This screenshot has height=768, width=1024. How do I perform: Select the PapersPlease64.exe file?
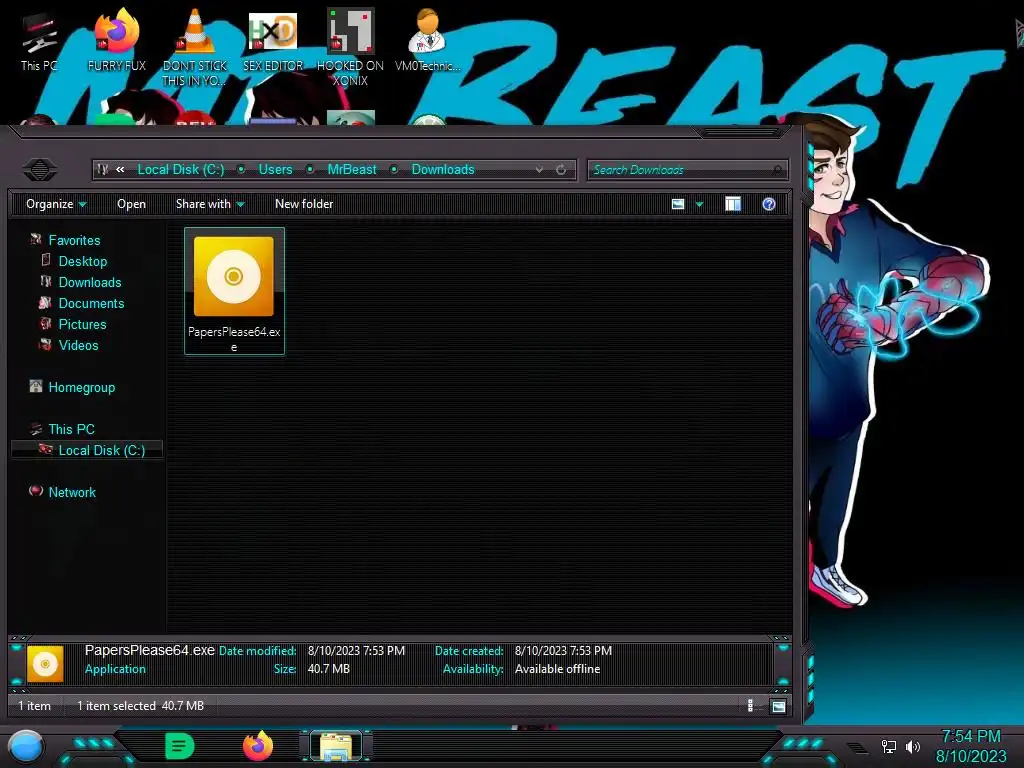pos(234,291)
